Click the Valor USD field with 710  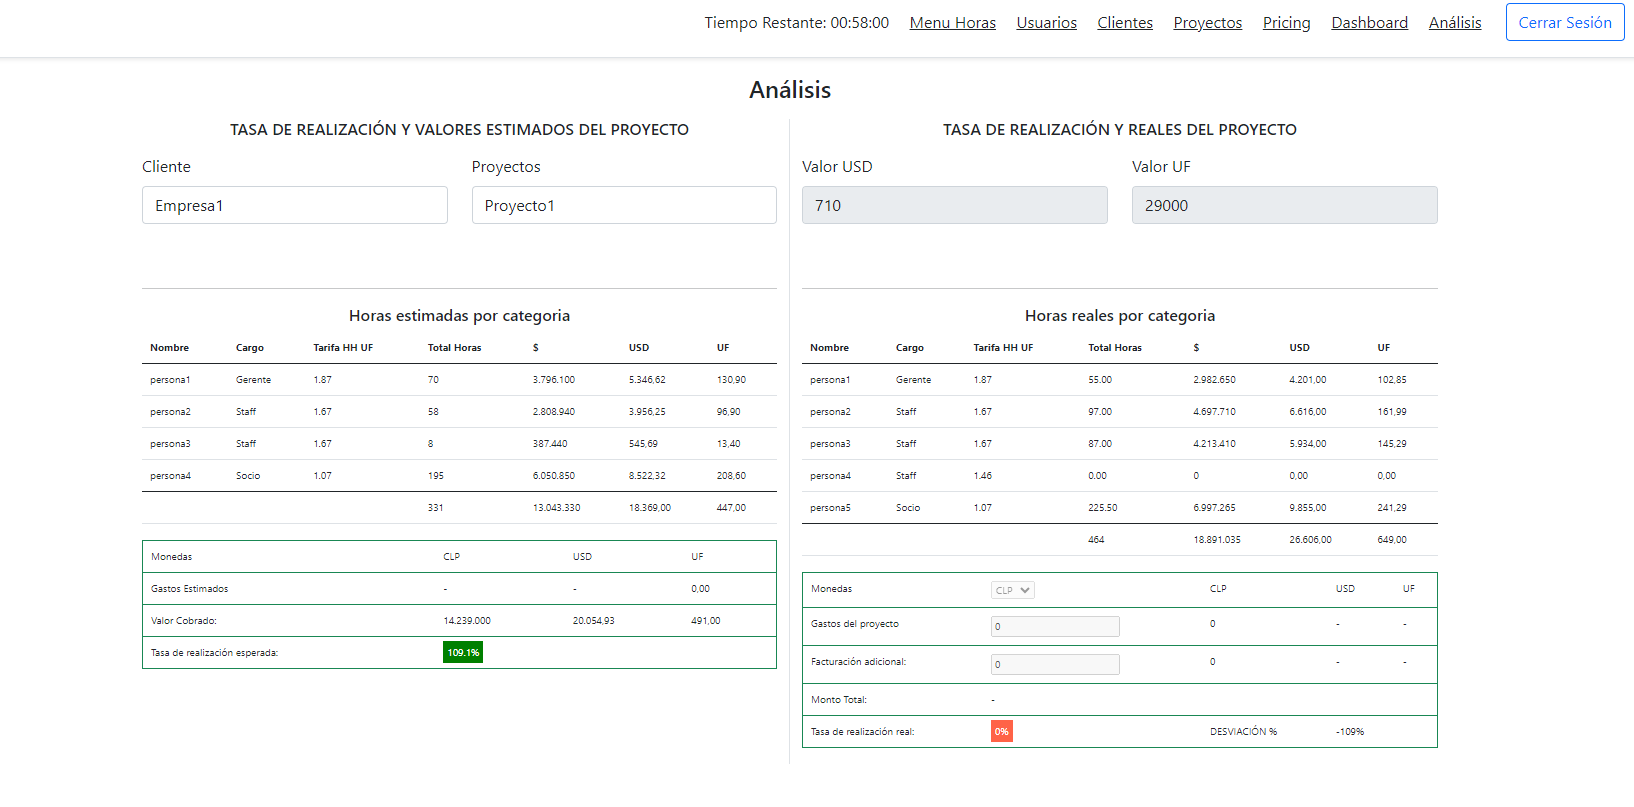tap(954, 205)
